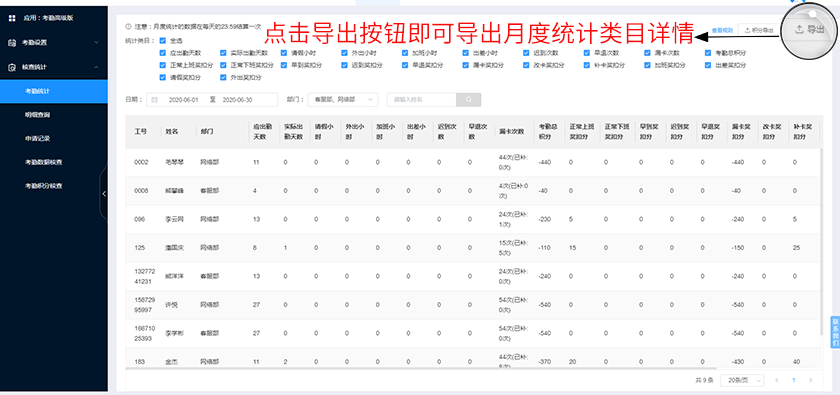Viewport: 840px width, 395px height.
Task: Collapse the sidebar with the arrow handle
Action: click(x=104, y=193)
